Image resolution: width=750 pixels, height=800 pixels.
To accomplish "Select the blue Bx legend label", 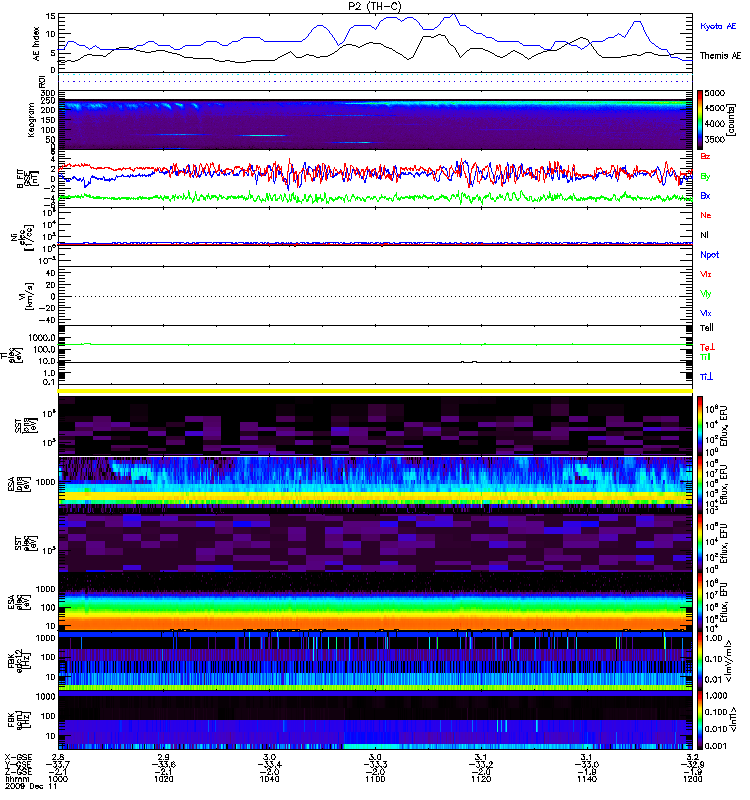I will [x=705, y=196].
